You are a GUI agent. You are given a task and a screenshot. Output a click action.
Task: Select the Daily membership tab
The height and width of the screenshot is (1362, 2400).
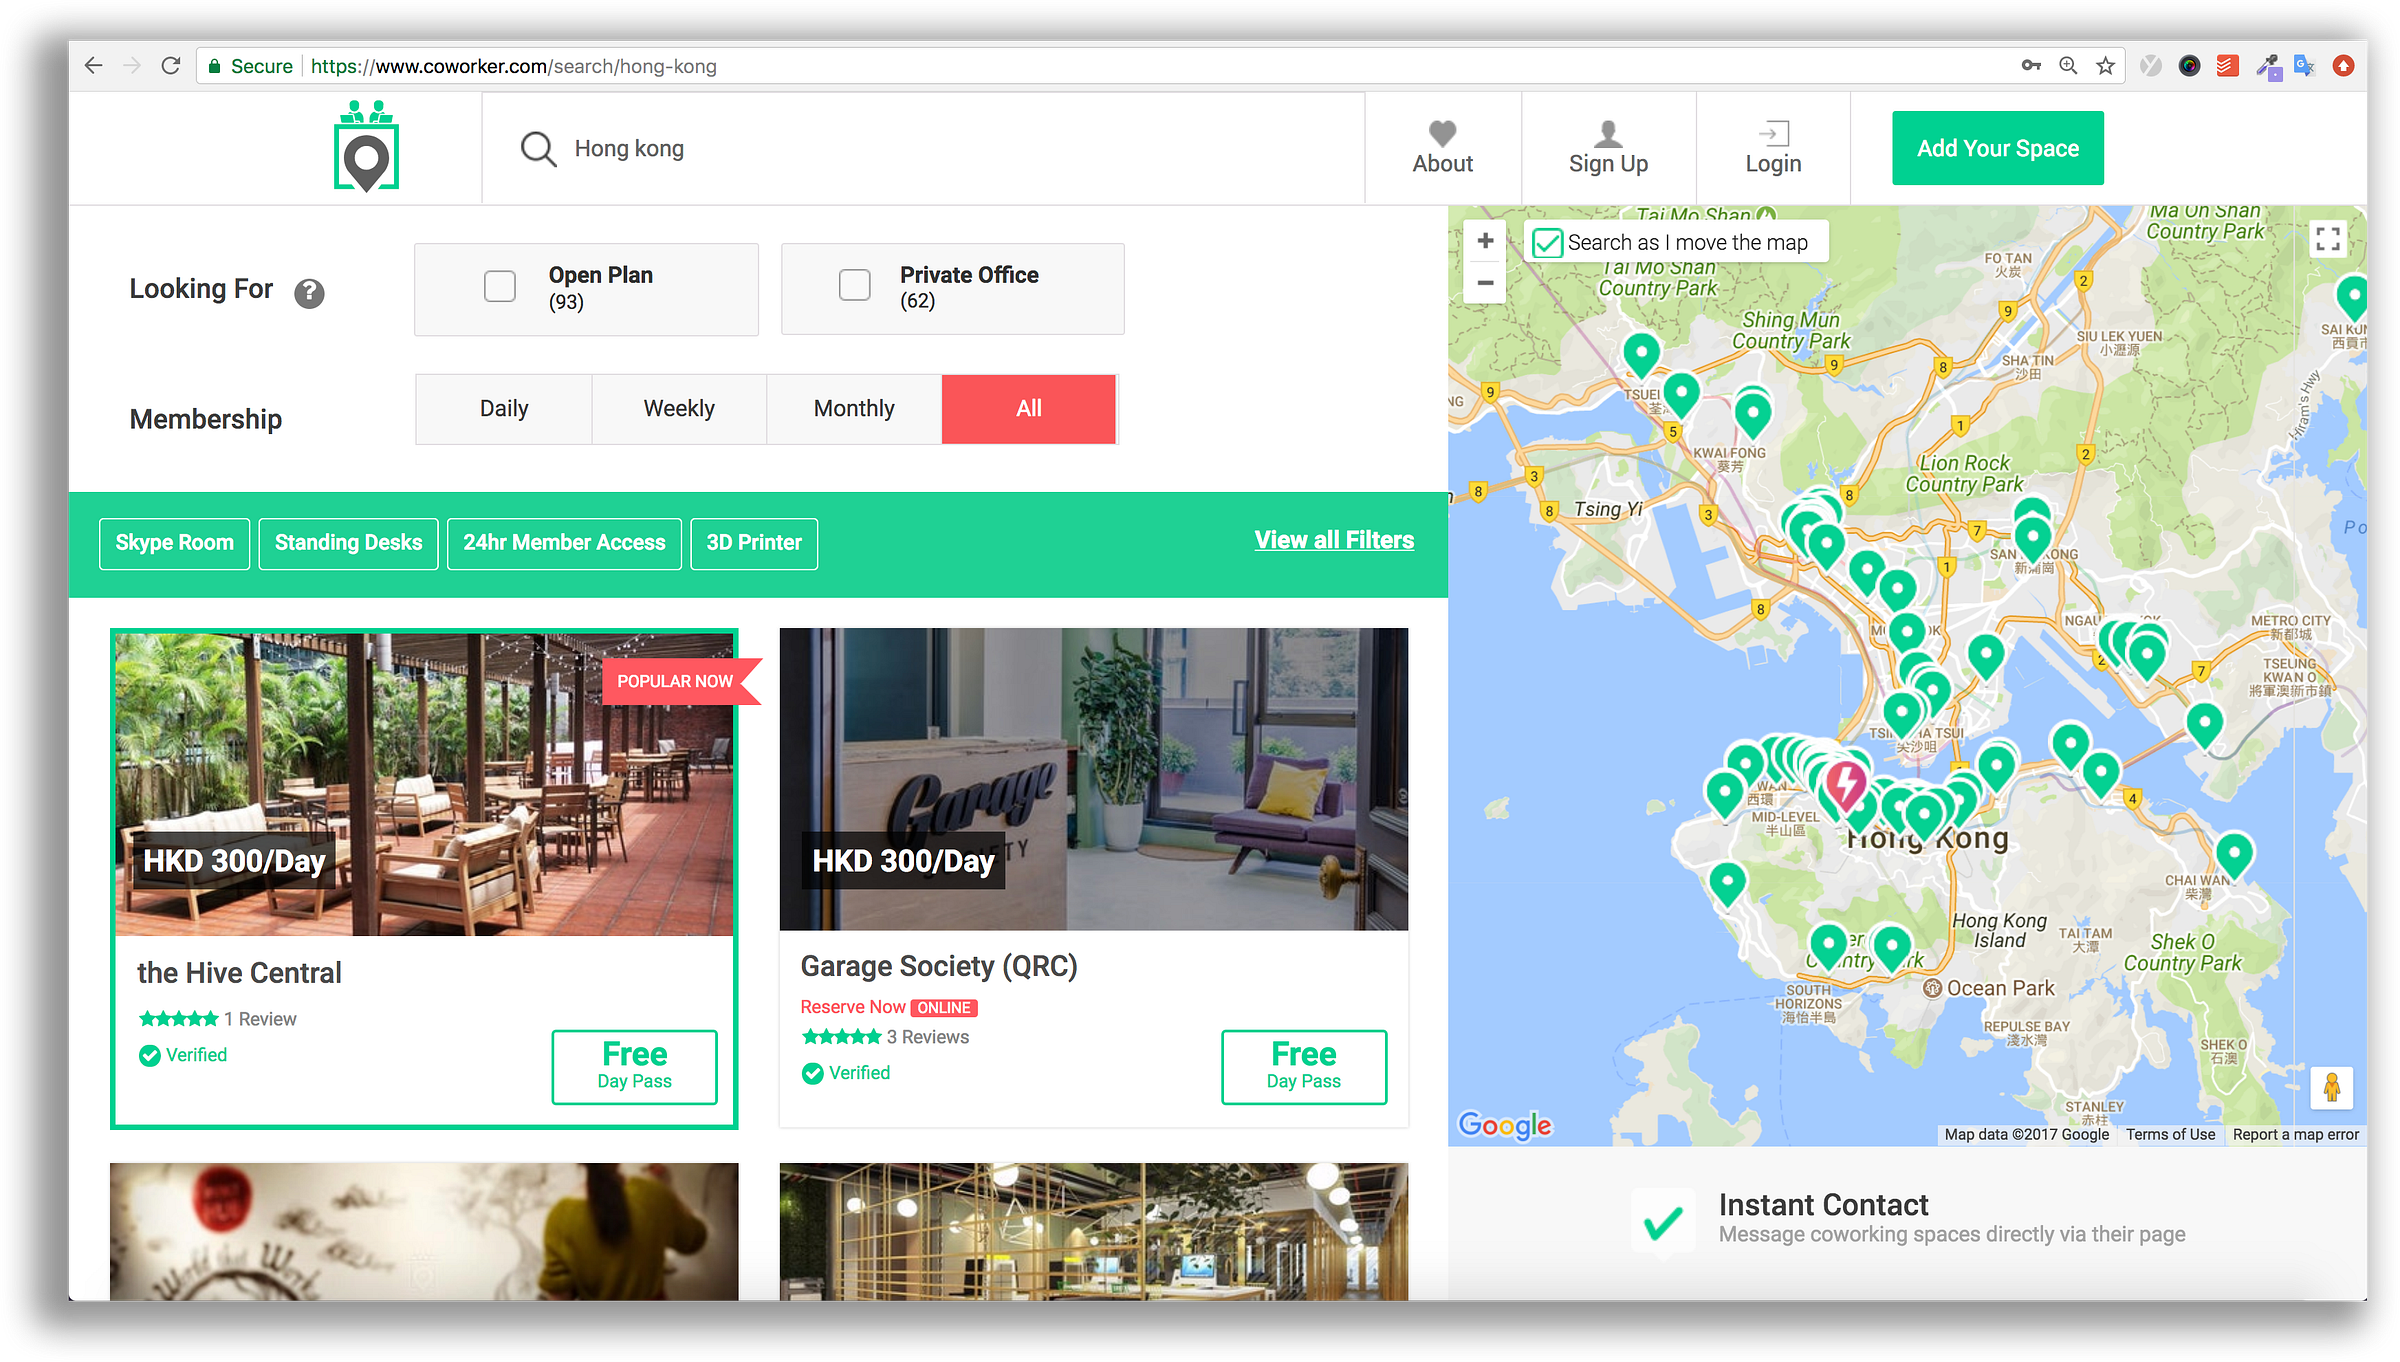[x=504, y=408]
